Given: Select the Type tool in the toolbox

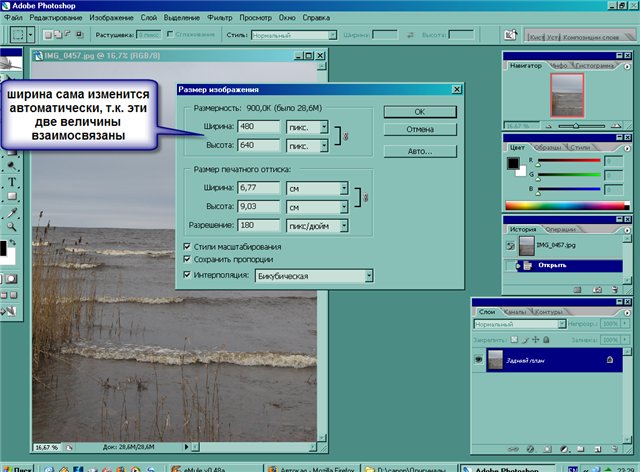Looking at the screenshot, I should [10, 181].
